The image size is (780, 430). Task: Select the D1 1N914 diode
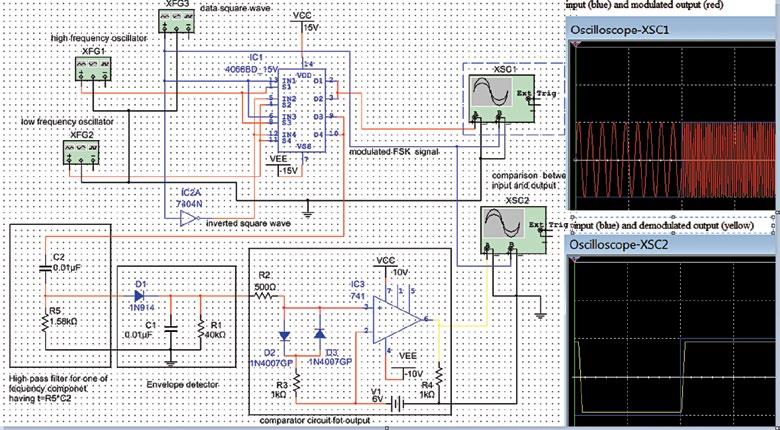click(139, 295)
